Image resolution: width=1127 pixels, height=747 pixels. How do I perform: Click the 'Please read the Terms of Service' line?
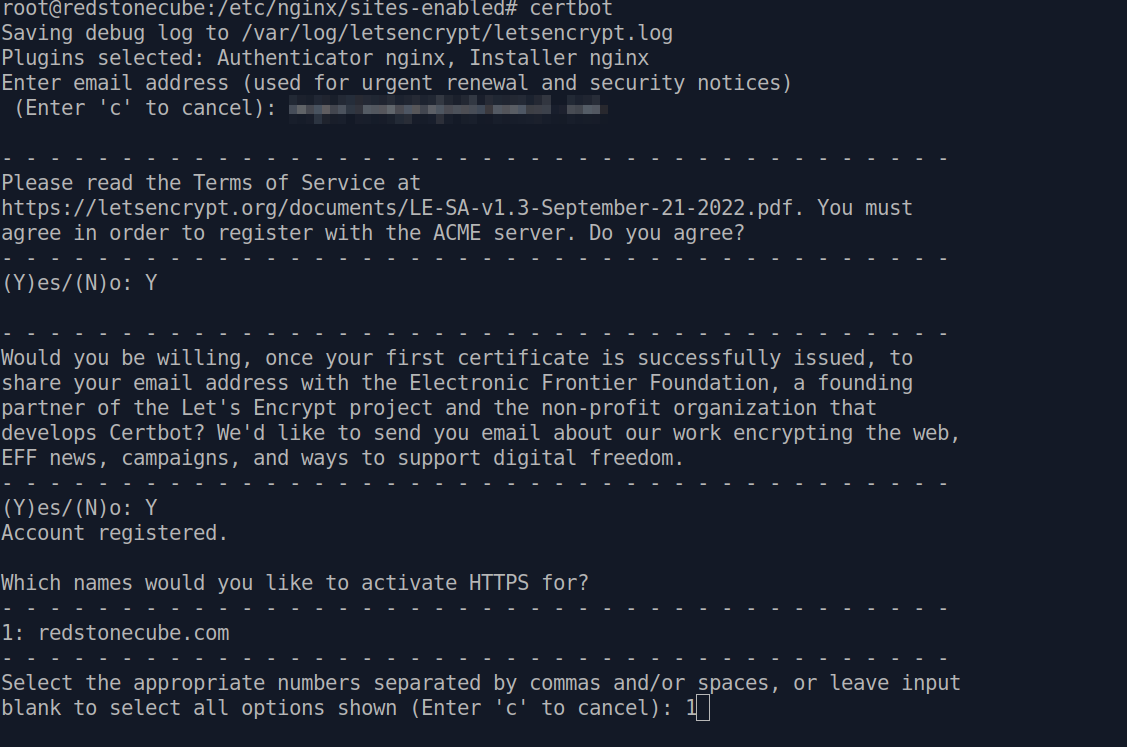211,183
